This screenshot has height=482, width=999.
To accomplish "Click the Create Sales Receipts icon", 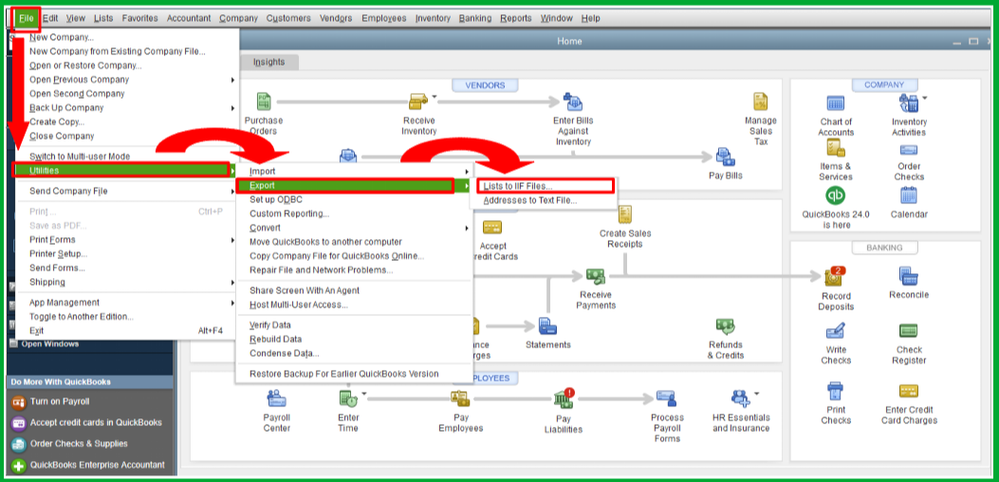I will click(625, 215).
